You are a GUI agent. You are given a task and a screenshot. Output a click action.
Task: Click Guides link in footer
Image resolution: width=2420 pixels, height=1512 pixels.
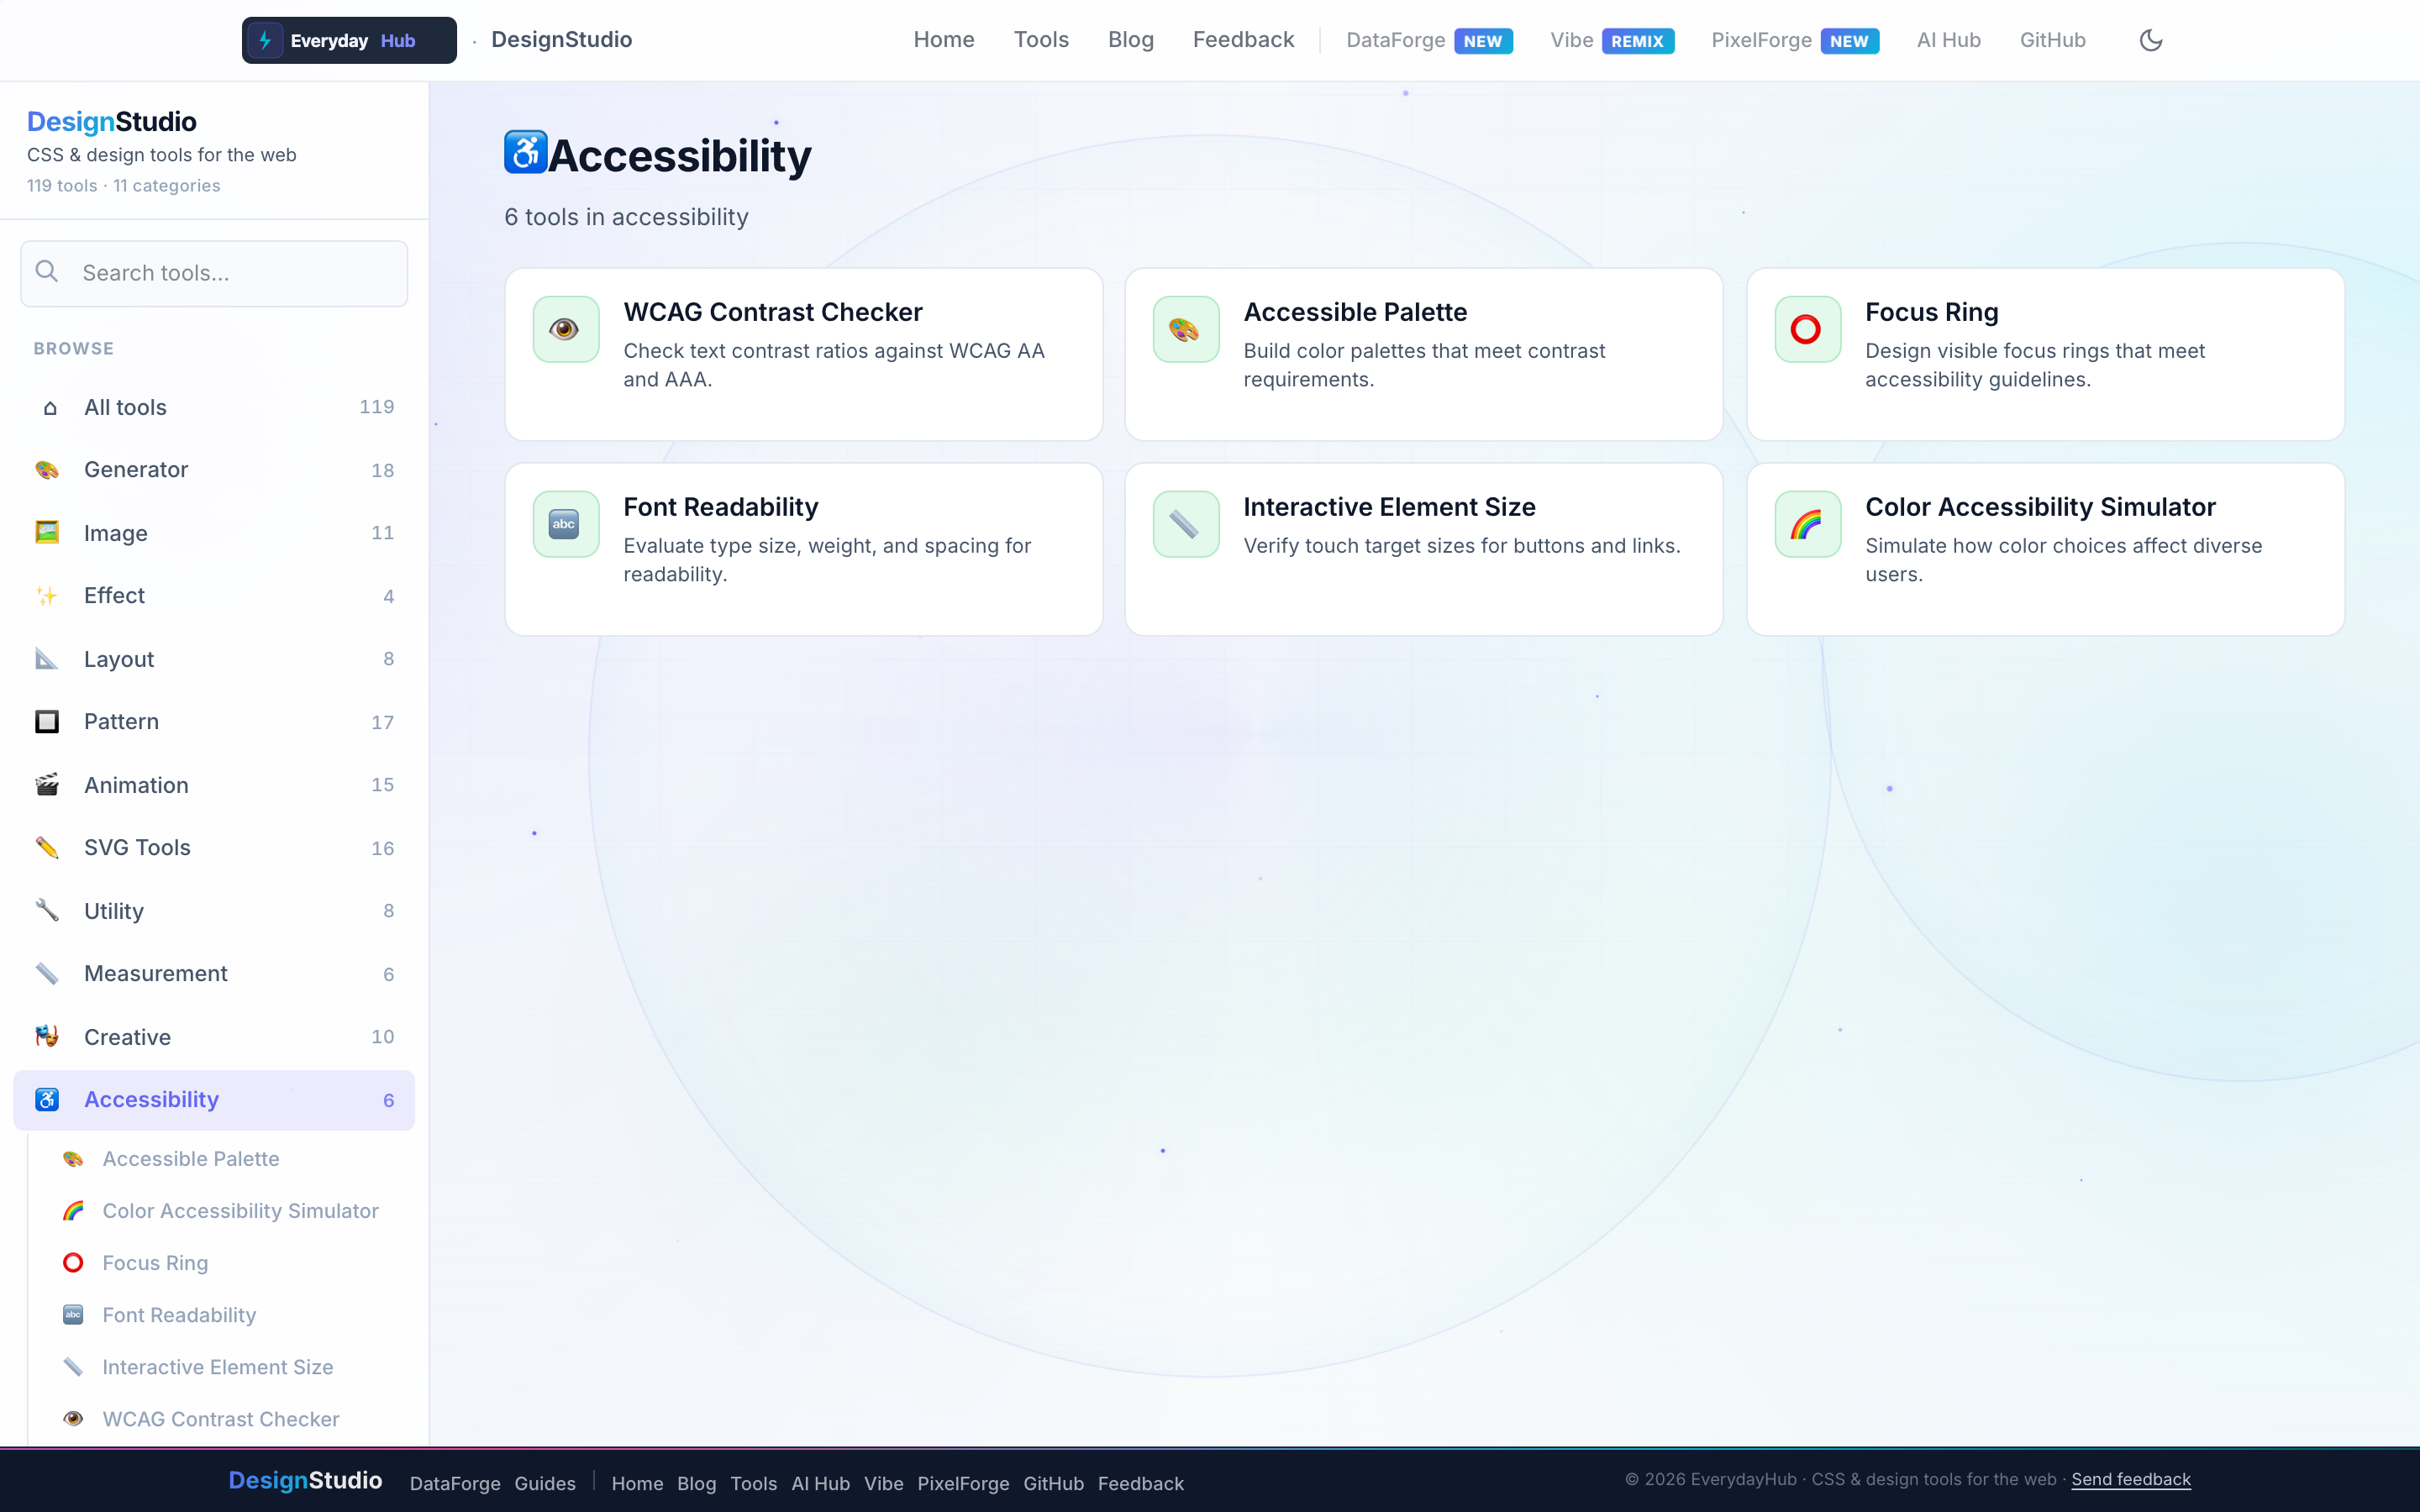545,1483
